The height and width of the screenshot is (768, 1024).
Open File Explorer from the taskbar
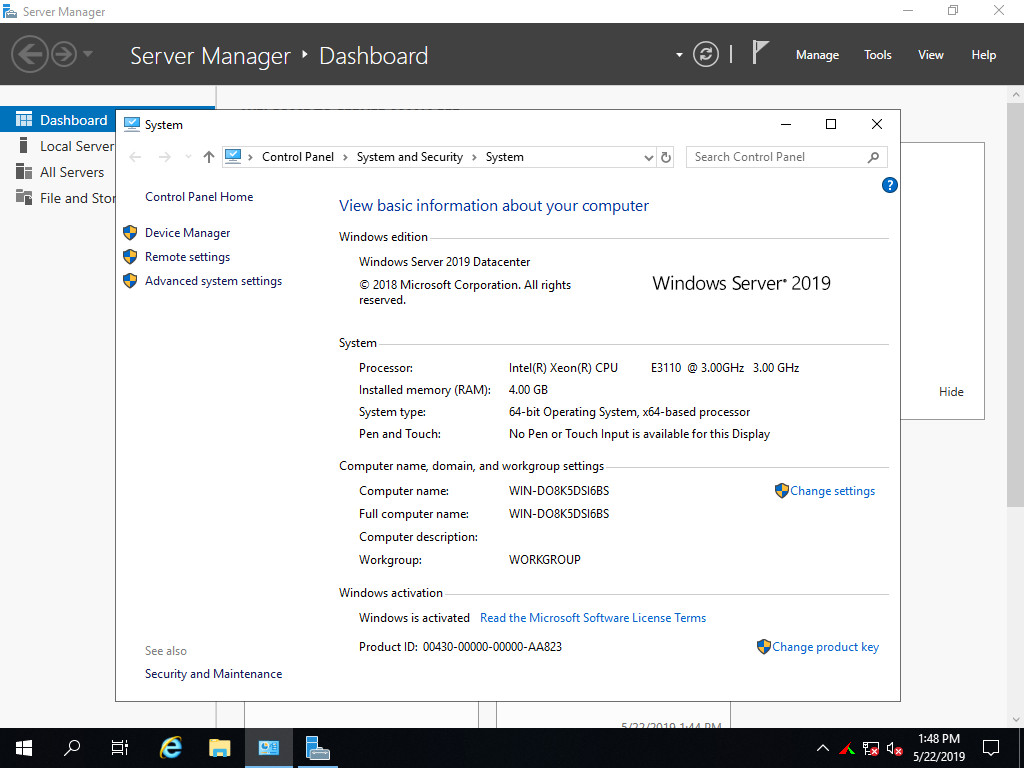(x=220, y=748)
